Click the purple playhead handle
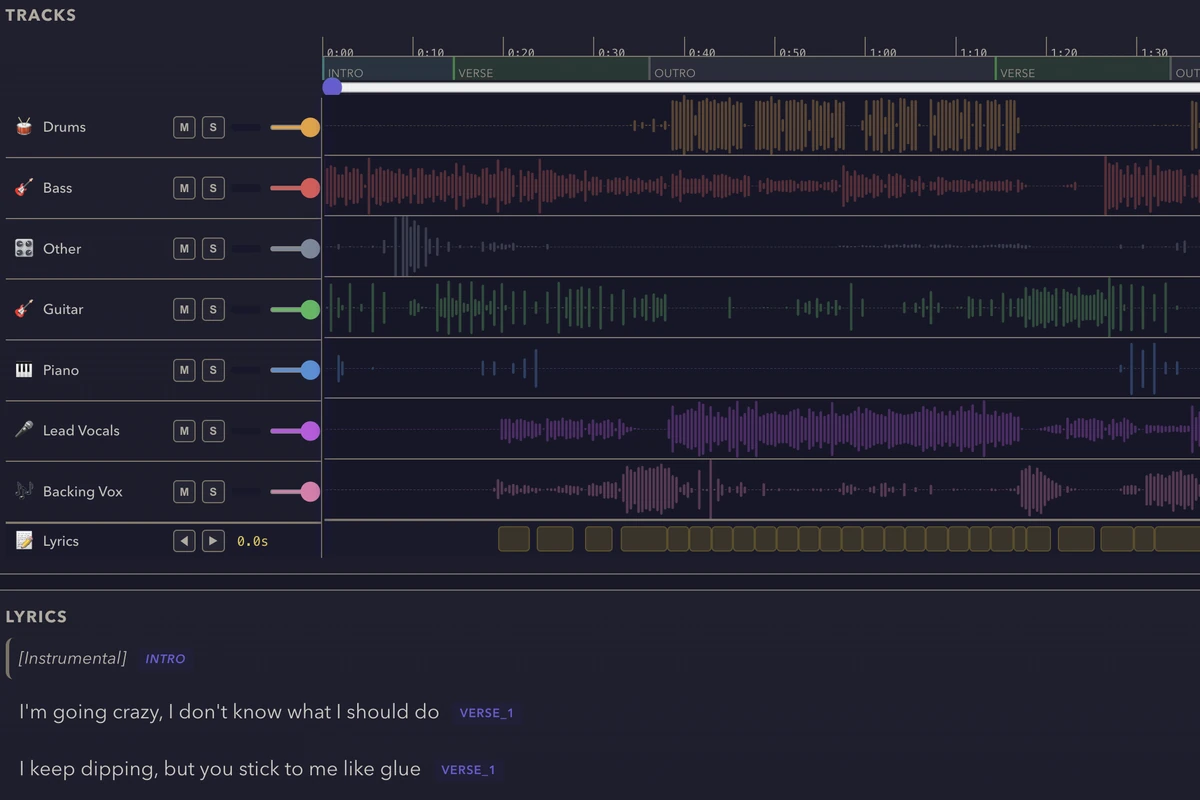Image resolution: width=1200 pixels, height=800 pixels. tap(332, 87)
